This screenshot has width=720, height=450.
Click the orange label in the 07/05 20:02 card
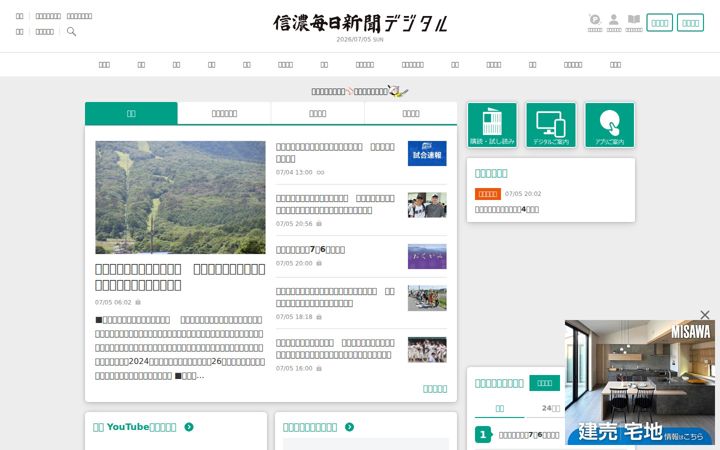point(488,194)
